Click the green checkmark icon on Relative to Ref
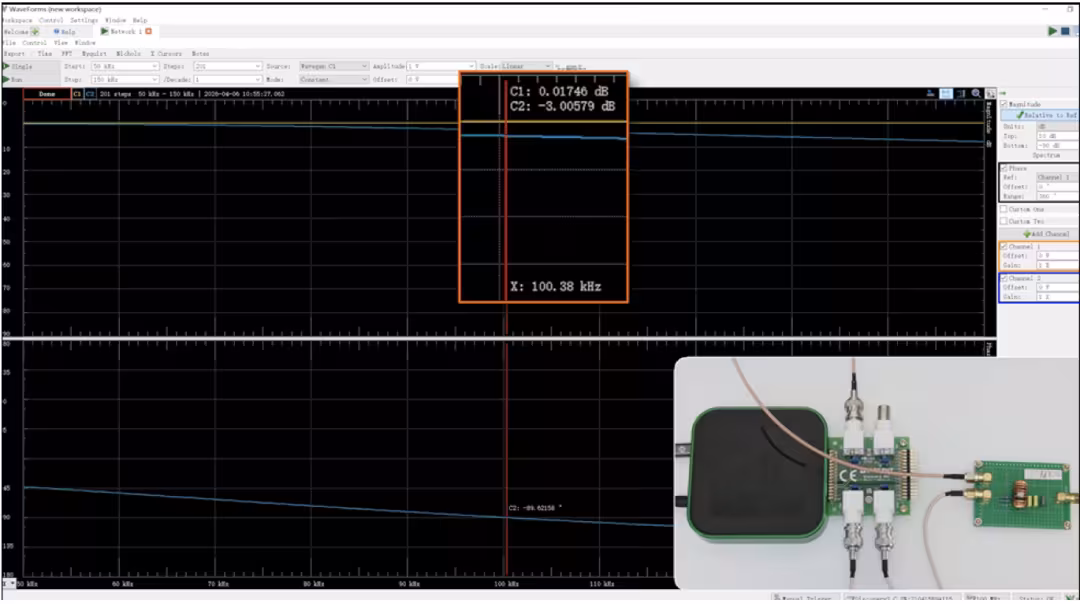The image size is (1080, 604). click(x=1020, y=115)
